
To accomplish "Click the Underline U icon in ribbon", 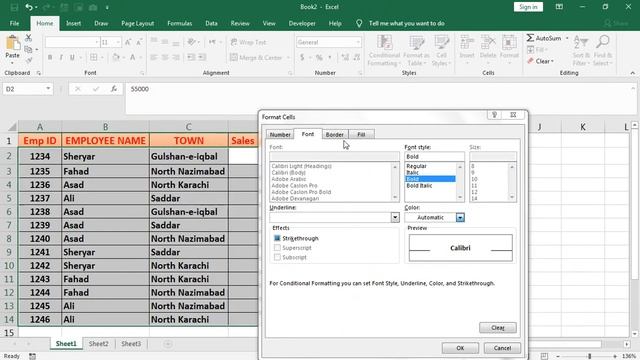I will coord(72,58).
